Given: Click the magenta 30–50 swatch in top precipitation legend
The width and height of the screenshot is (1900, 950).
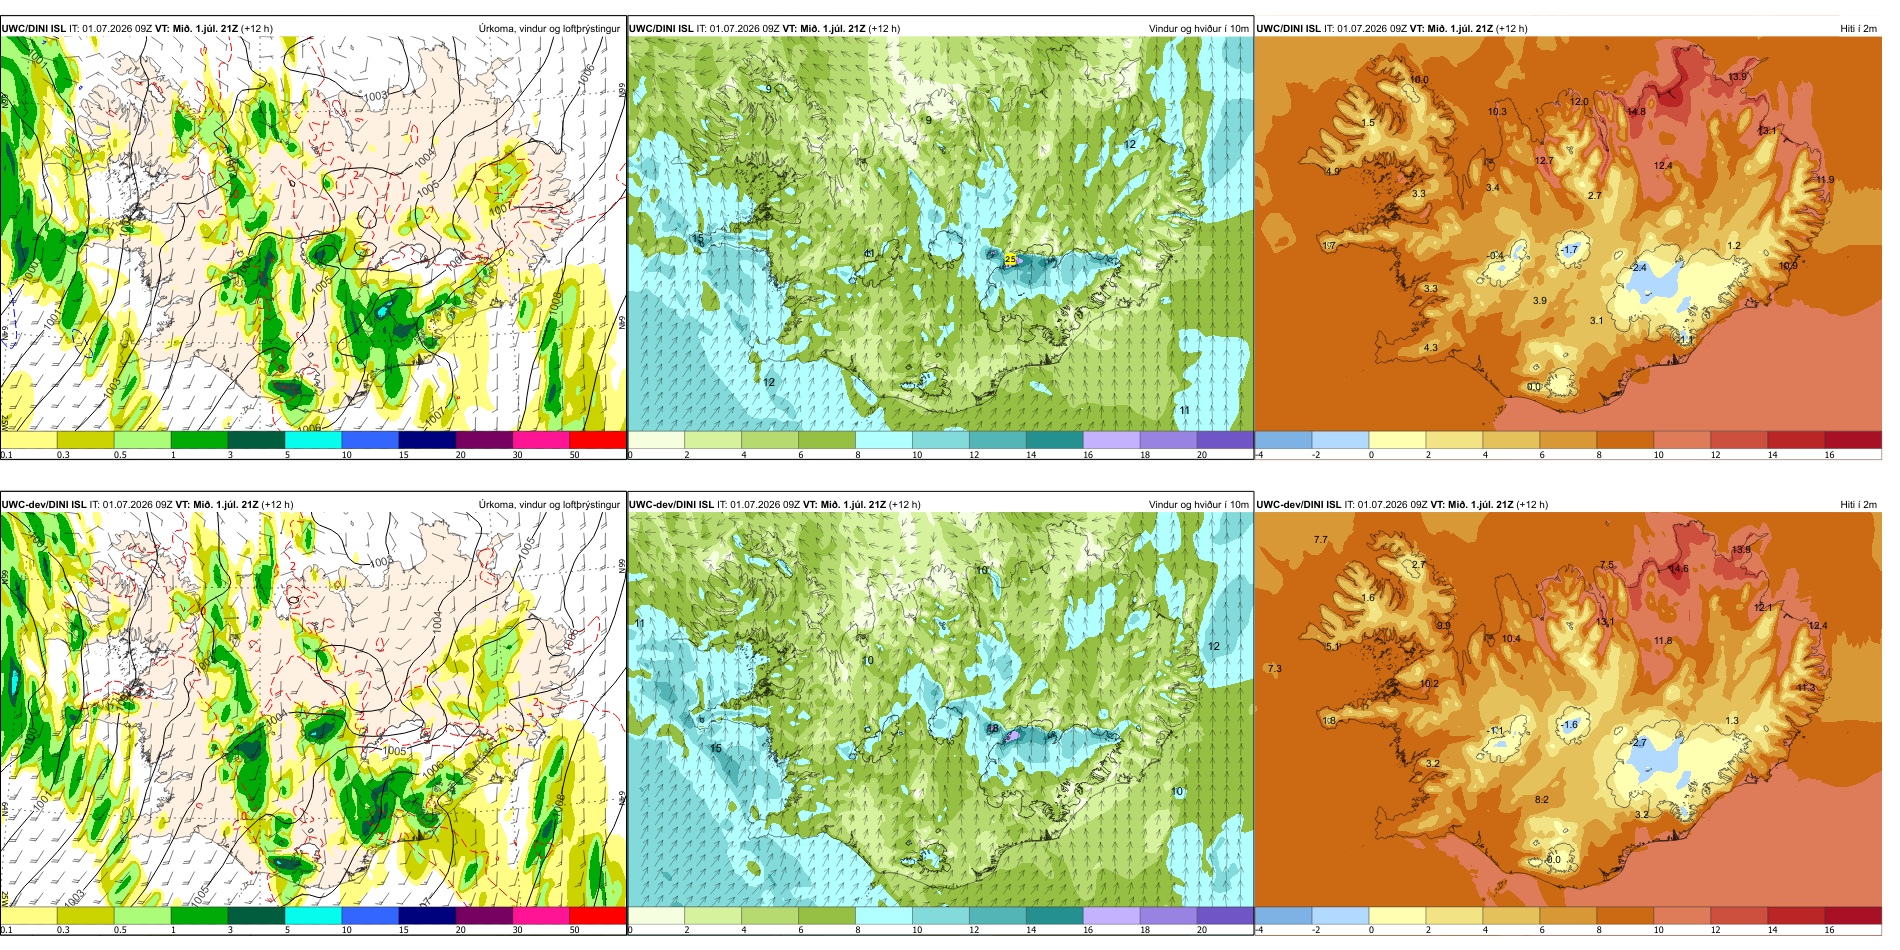Looking at the screenshot, I should click(541, 440).
